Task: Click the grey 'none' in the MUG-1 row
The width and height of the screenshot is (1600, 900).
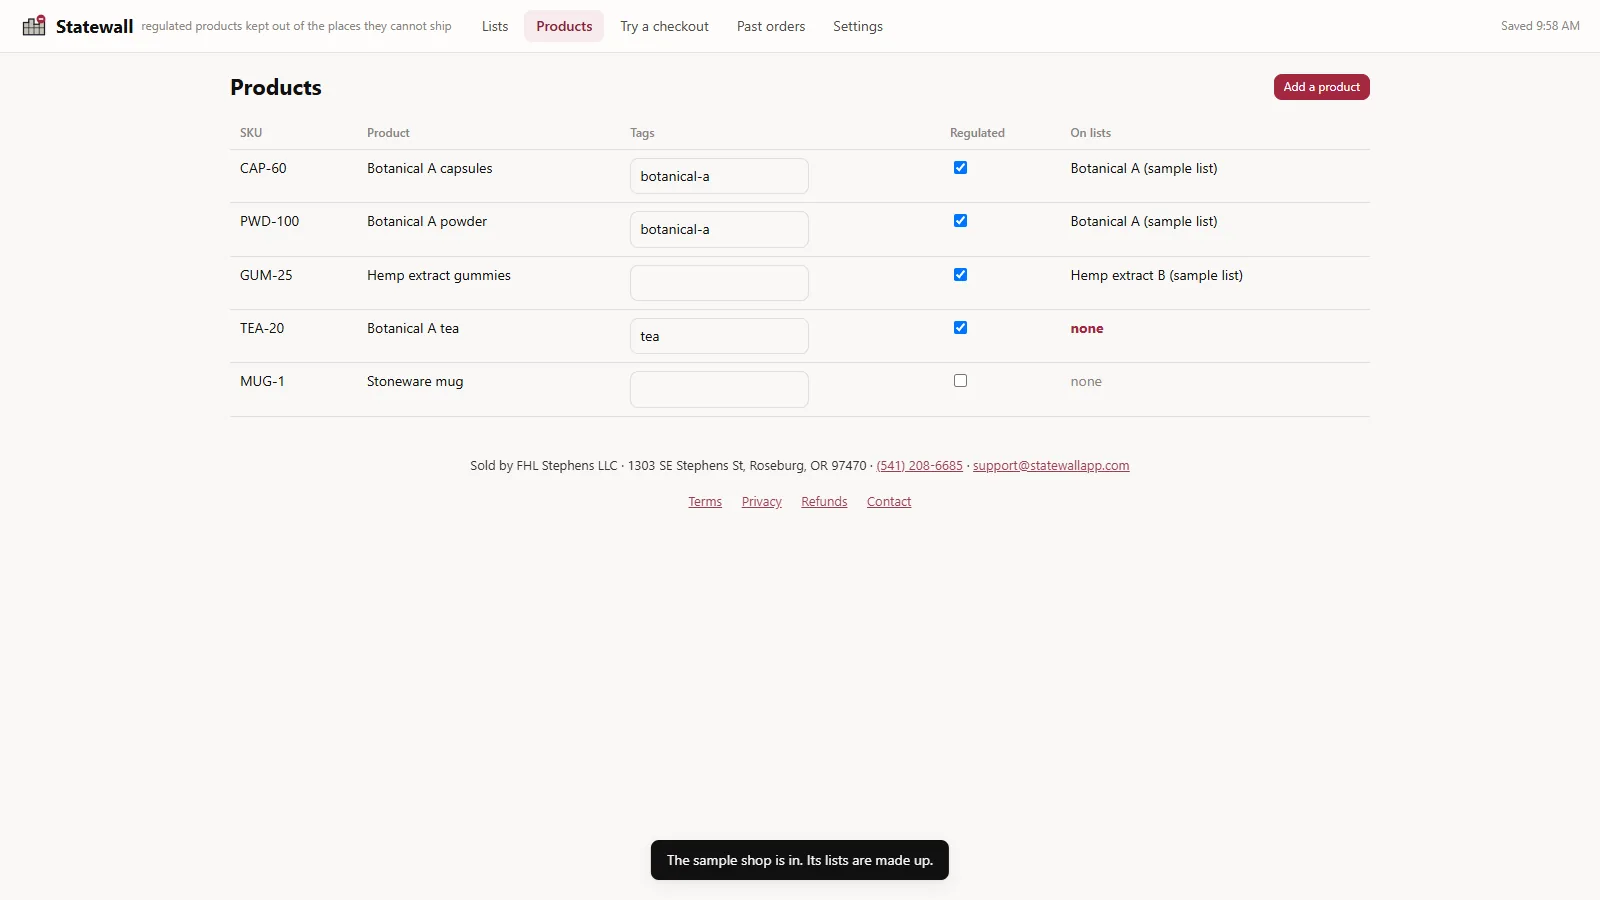Action: point(1086,381)
